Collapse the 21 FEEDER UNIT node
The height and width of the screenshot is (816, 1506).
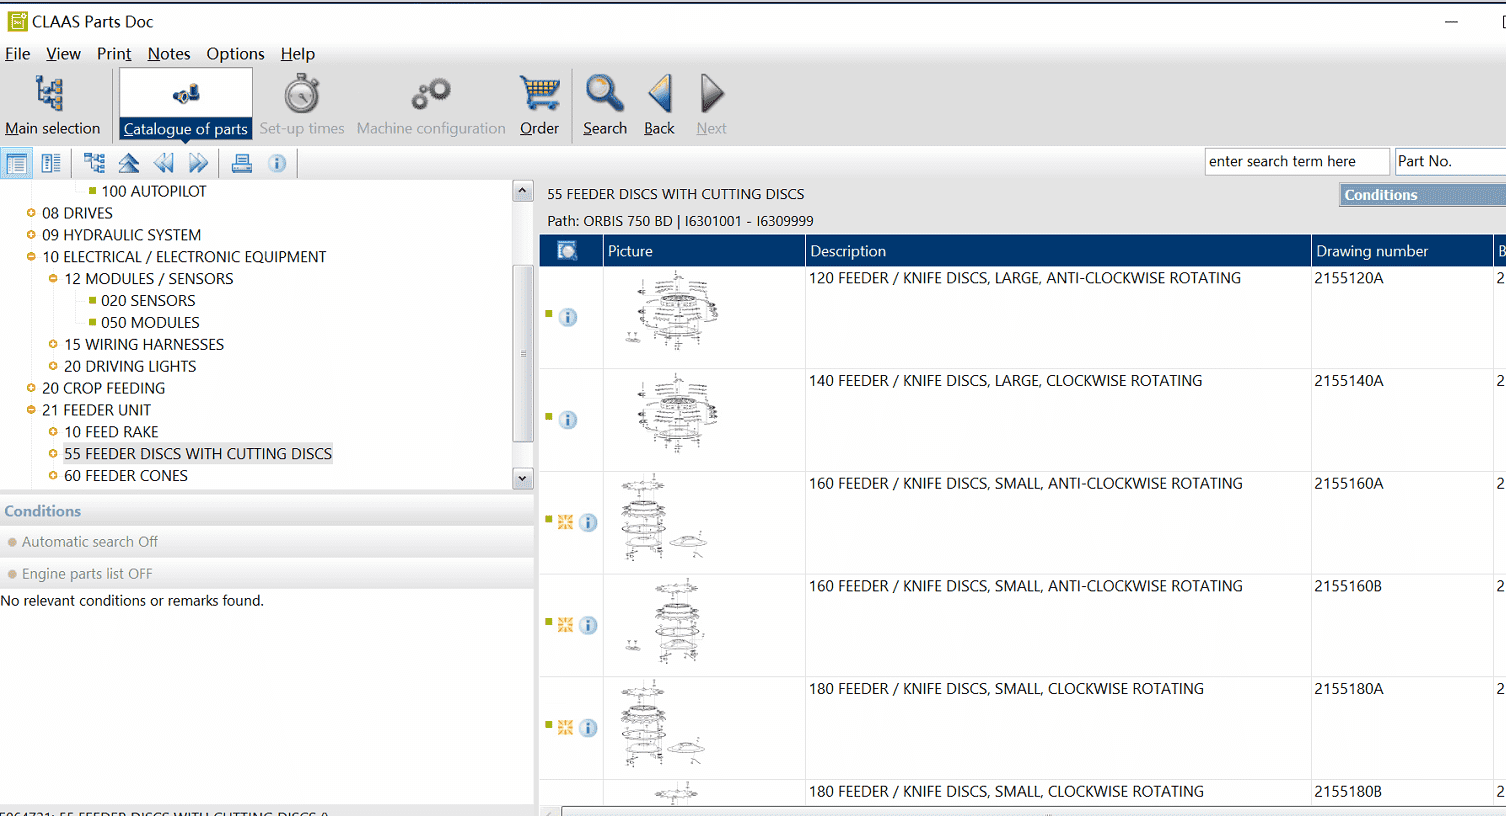click(31, 410)
